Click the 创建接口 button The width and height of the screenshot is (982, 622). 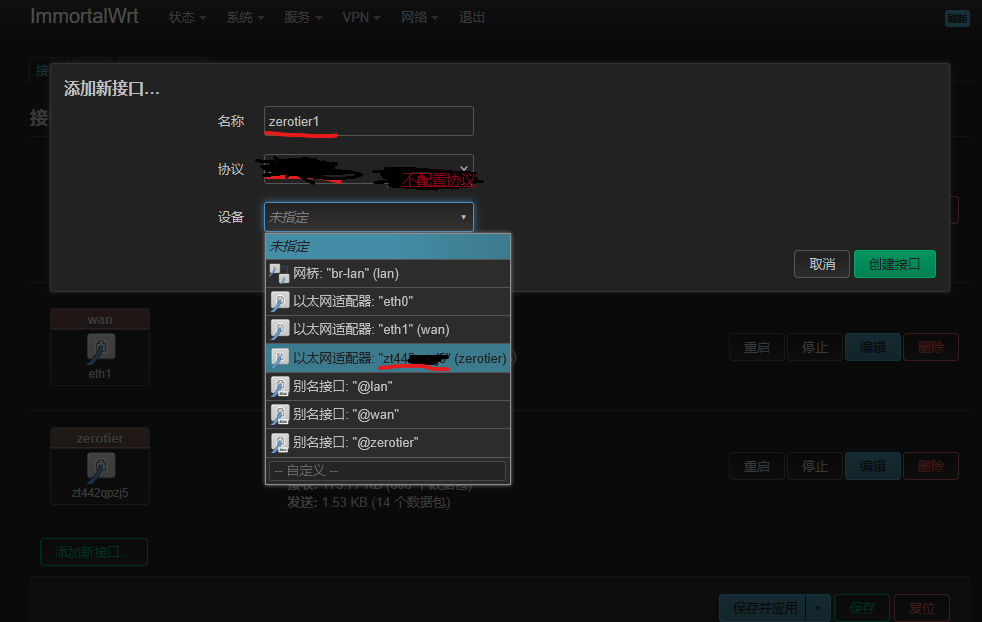coord(895,264)
